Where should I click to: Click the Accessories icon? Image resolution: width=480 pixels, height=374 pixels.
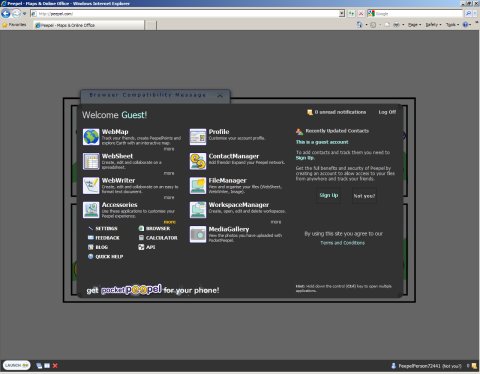click(x=91, y=210)
